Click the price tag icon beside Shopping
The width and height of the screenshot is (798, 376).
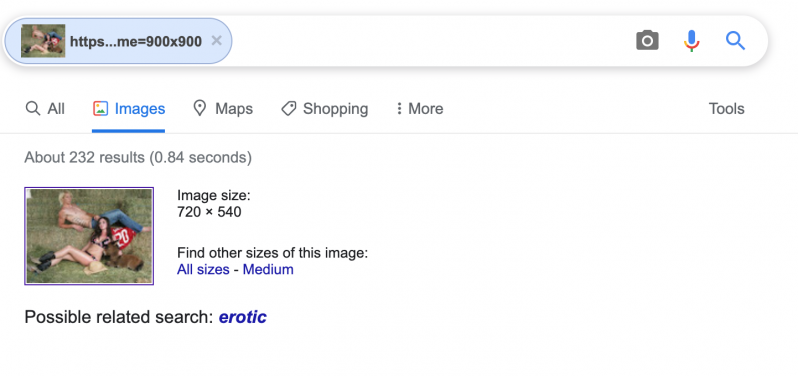[x=289, y=108]
